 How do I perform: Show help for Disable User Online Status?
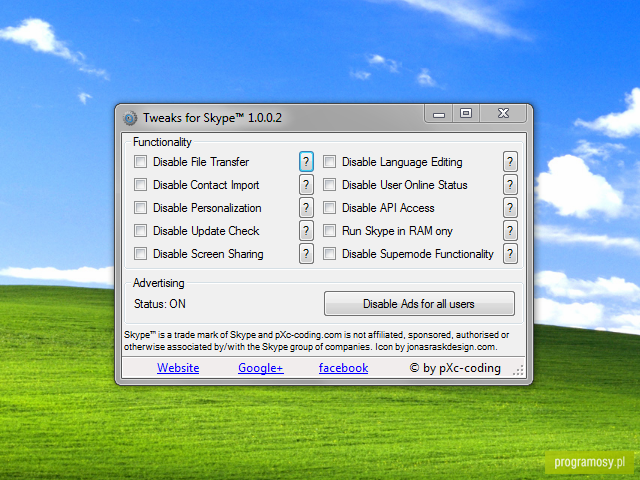[x=510, y=185]
